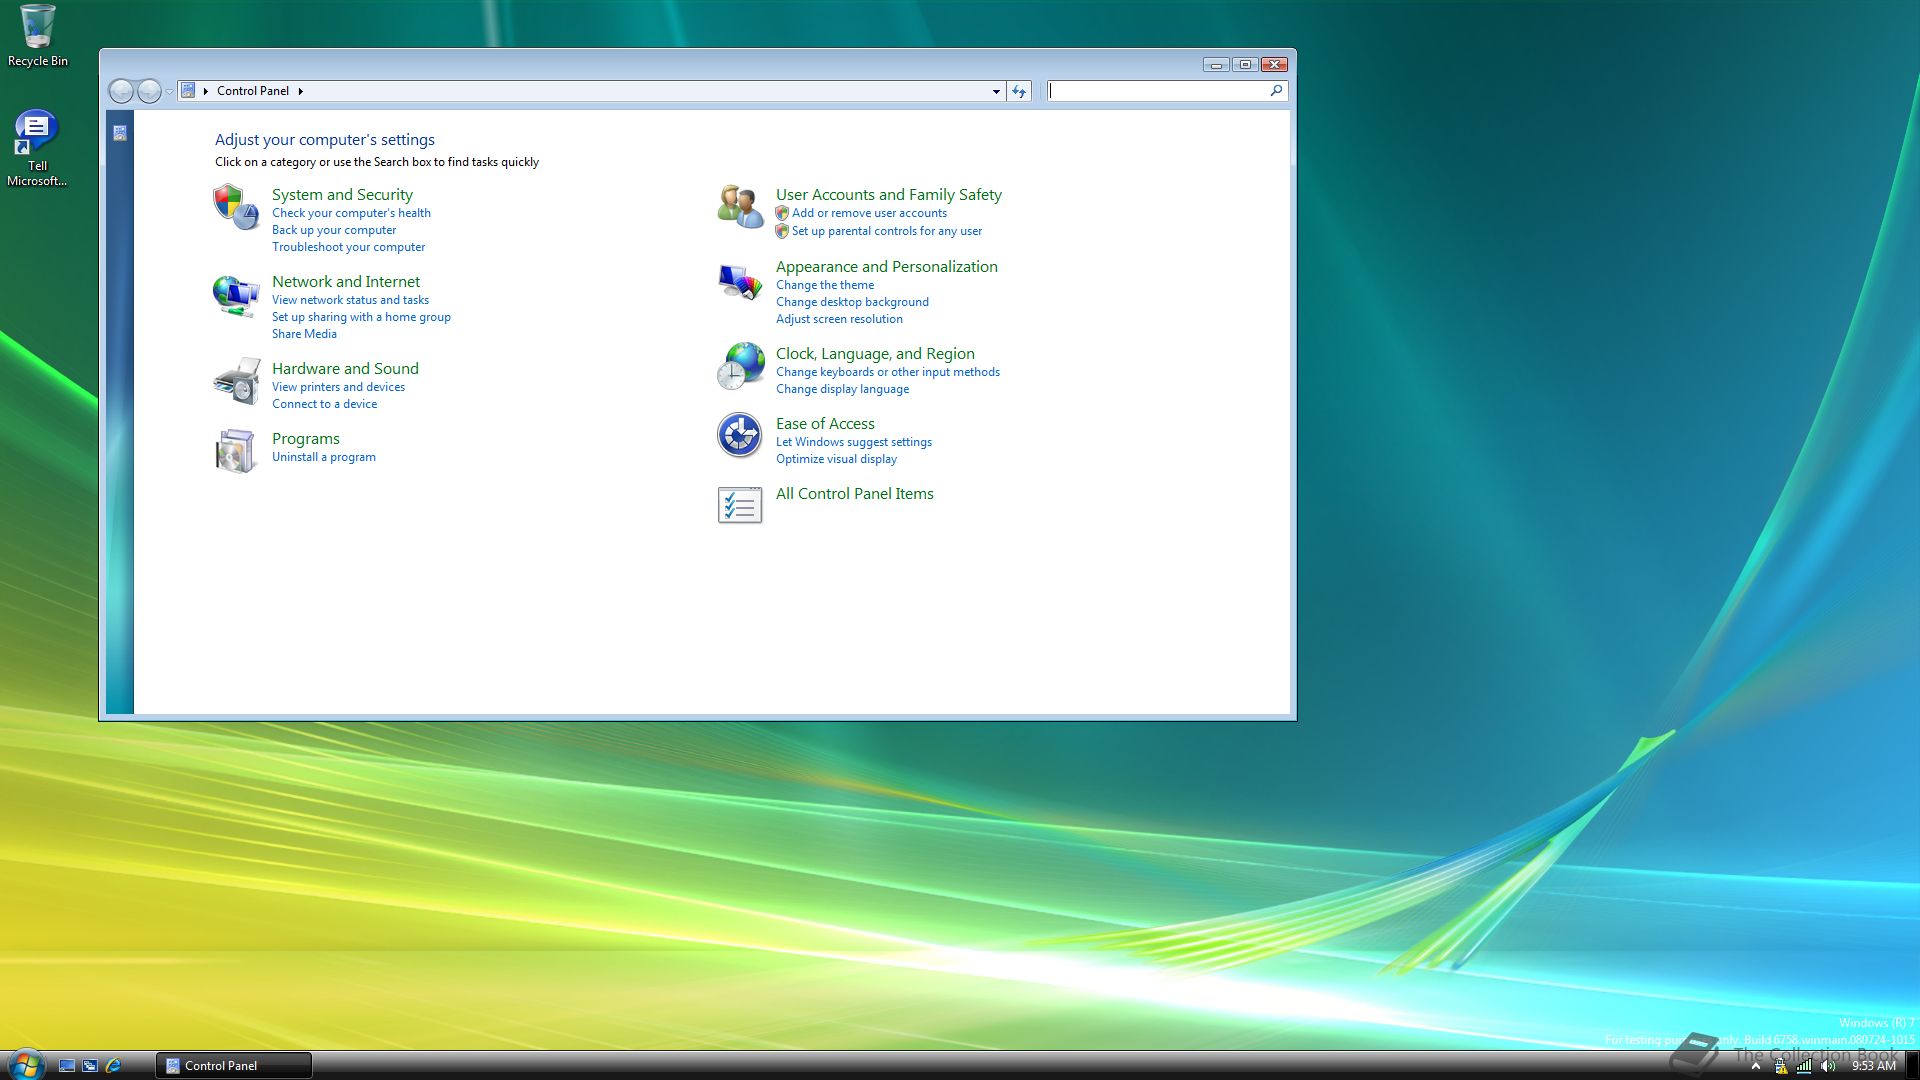Expand the arrow after Control Panel breadcrumb

(x=300, y=91)
